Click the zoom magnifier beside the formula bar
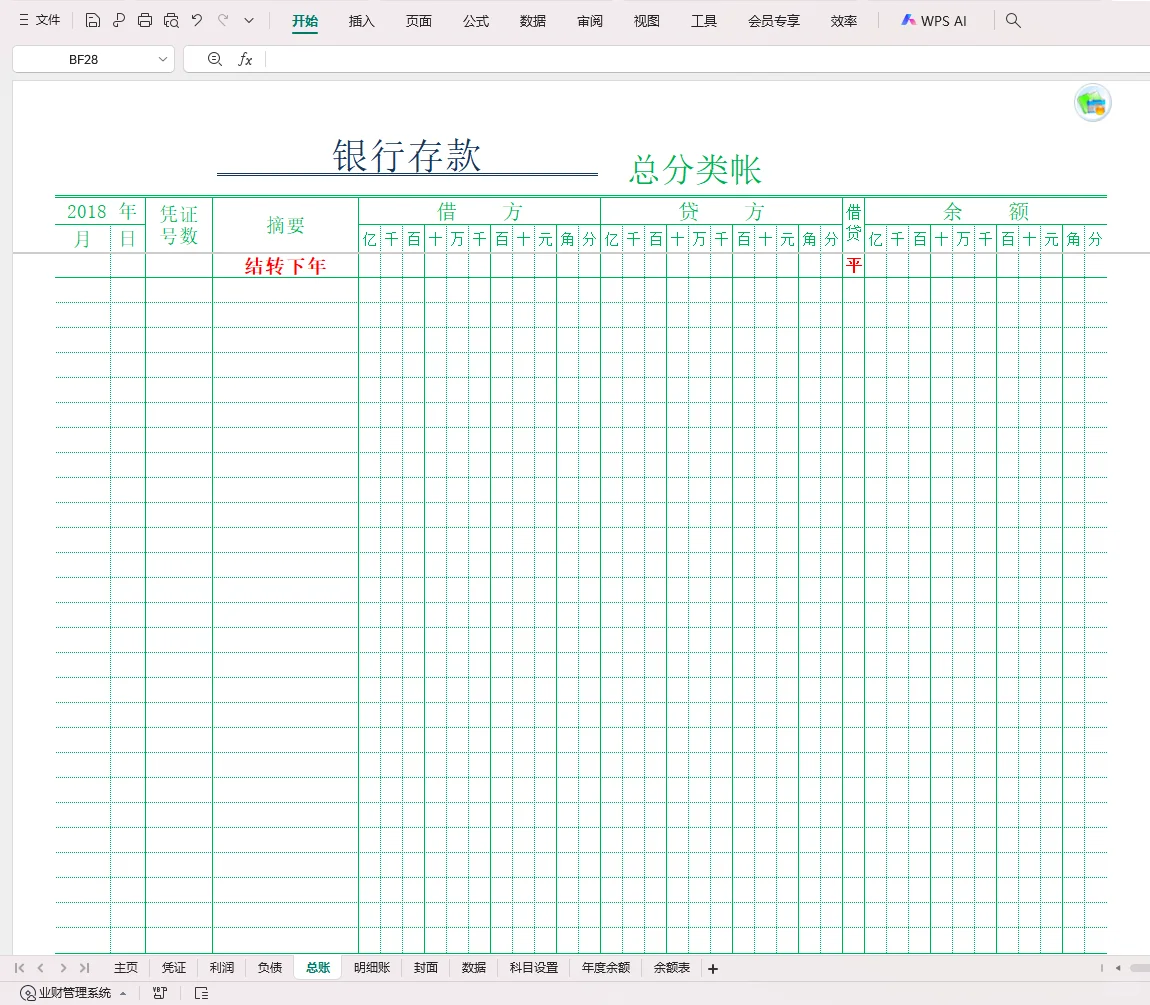The image size is (1150, 1005). (215, 59)
